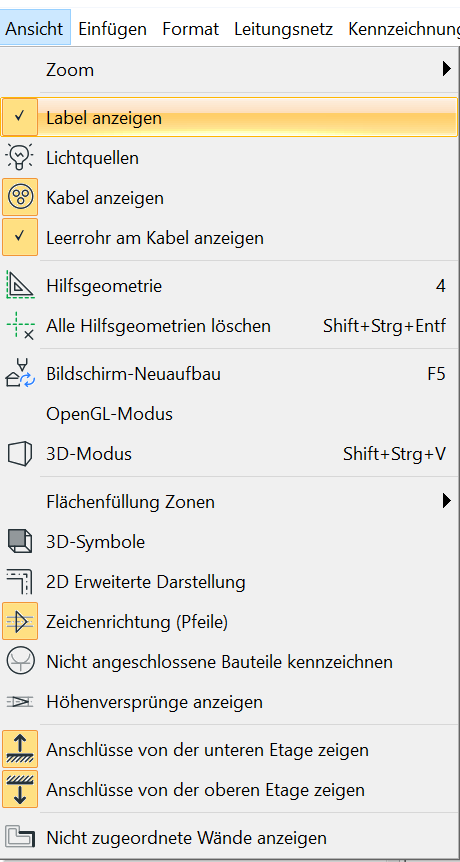Click the 3D-Modus perspective icon
This screenshot has height=862, width=460.
(20, 454)
